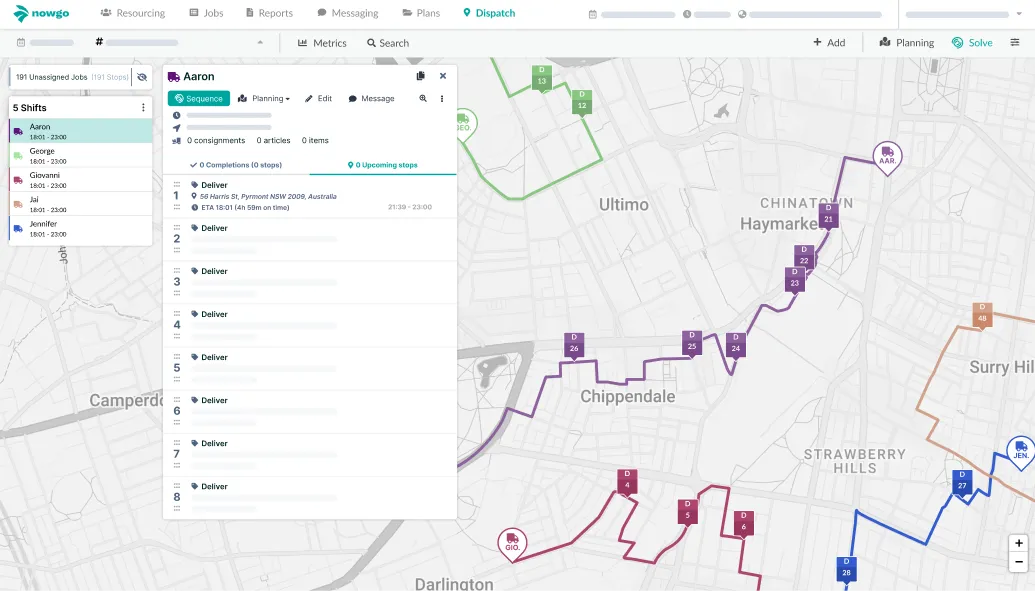Toggle visibility of unassigned jobs
The image size is (1035, 591).
click(x=142, y=77)
